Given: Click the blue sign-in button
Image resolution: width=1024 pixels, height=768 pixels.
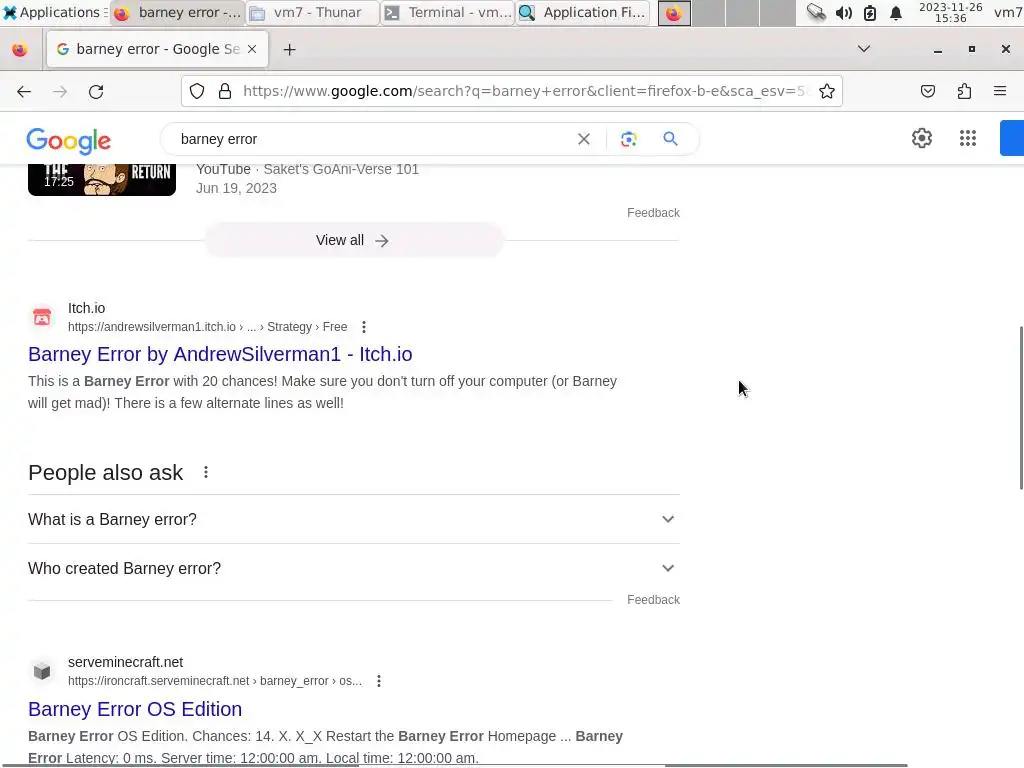Looking at the screenshot, I should coord(1012,138).
